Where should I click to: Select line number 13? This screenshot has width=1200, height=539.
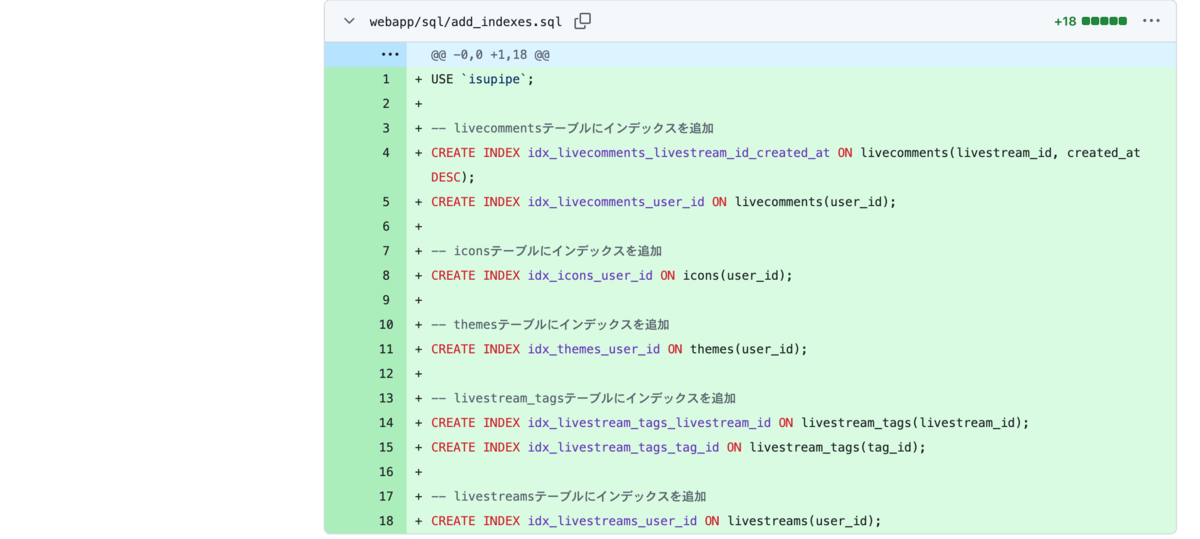(386, 398)
